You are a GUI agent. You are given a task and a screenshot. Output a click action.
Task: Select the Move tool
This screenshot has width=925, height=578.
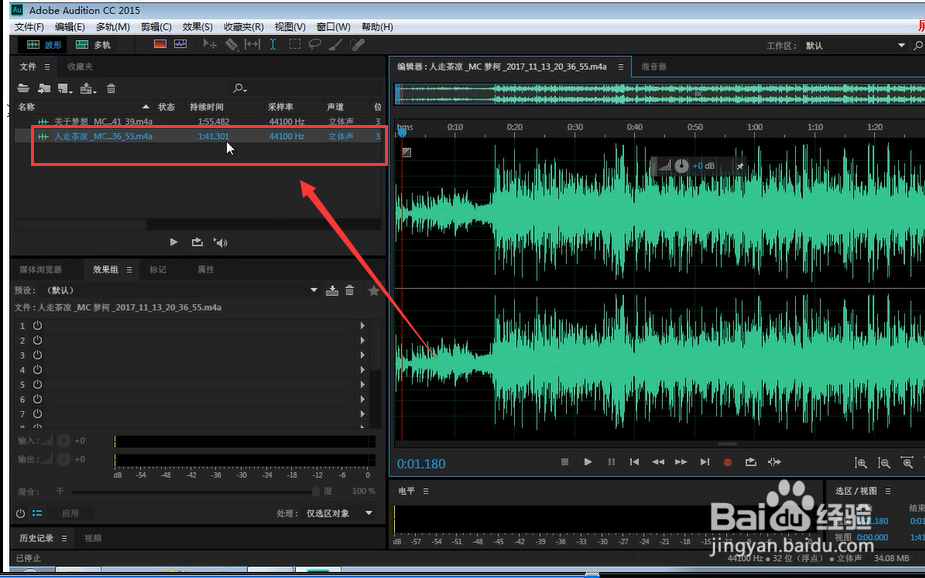pos(209,44)
